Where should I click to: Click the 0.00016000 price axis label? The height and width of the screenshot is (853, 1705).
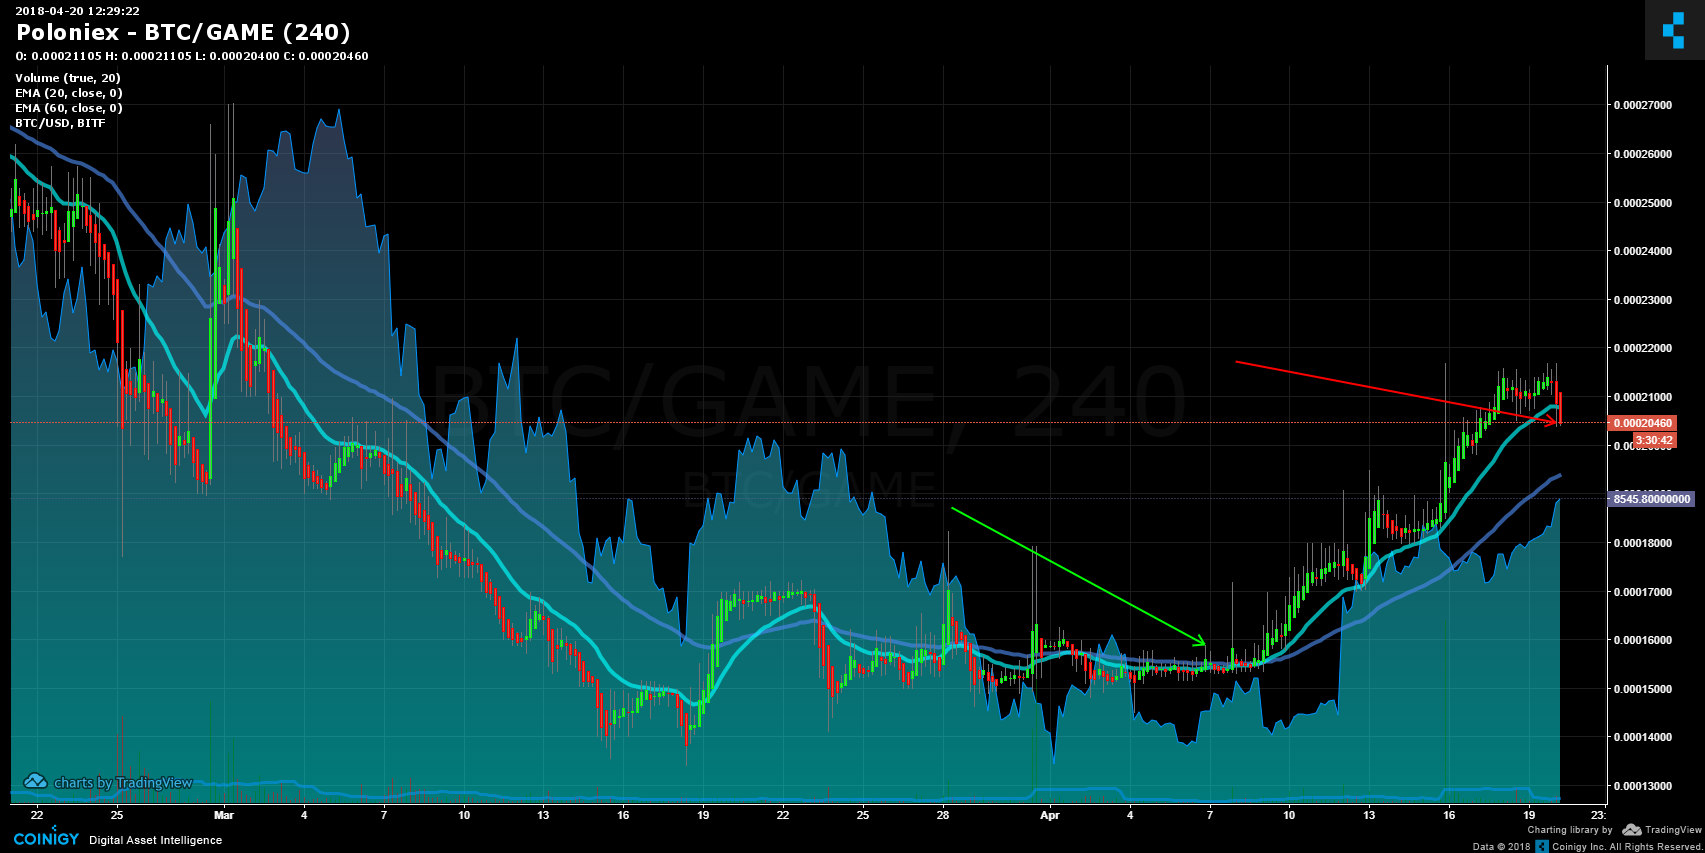(x=1642, y=640)
